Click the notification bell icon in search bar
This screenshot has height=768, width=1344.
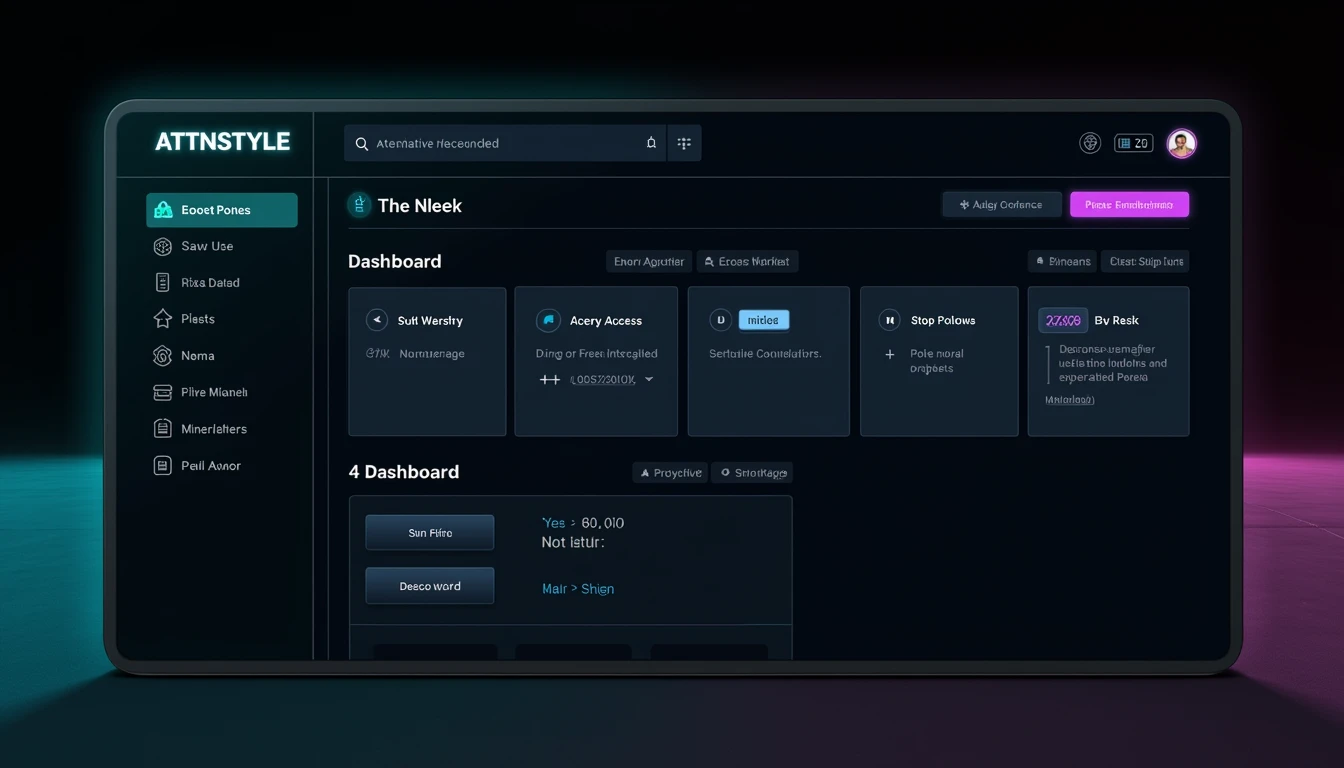tap(651, 143)
